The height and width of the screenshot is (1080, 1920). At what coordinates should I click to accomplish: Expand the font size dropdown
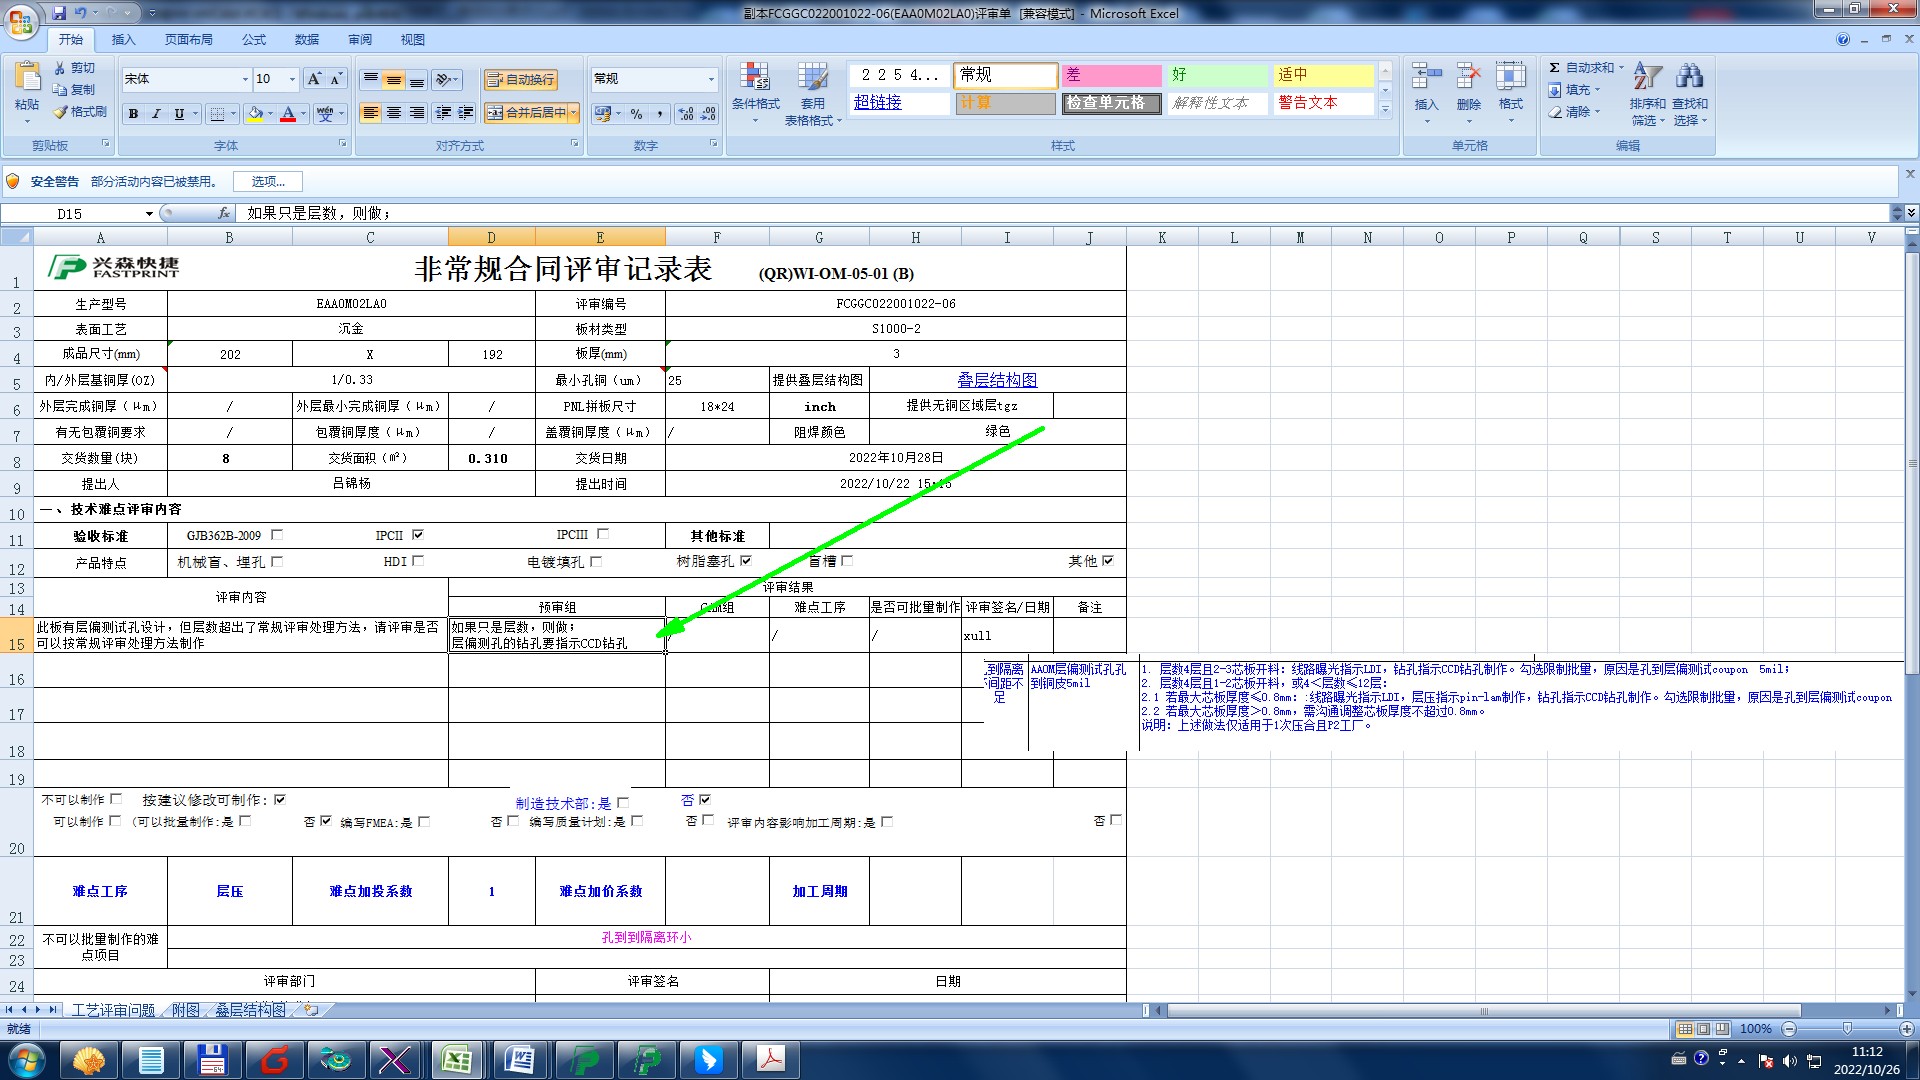click(x=292, y=79)
